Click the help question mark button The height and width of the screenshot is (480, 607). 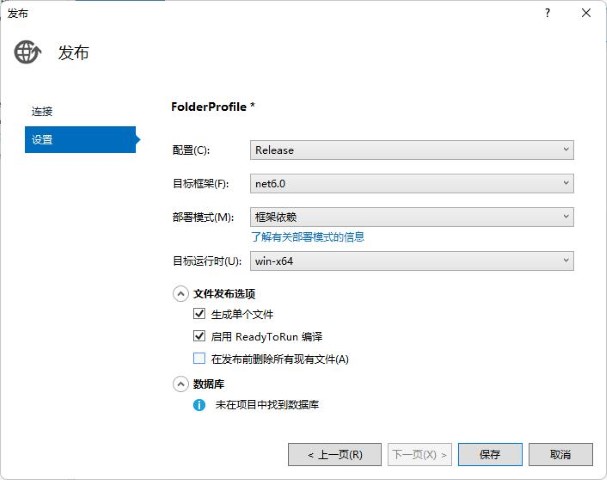tap(547, 13)
